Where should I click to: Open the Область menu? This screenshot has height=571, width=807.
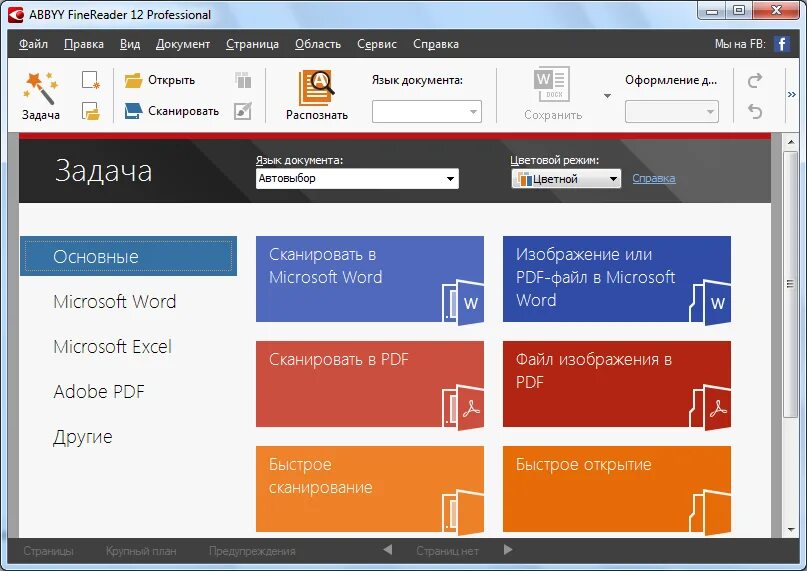pyautogui.click(x=318, y=44)
